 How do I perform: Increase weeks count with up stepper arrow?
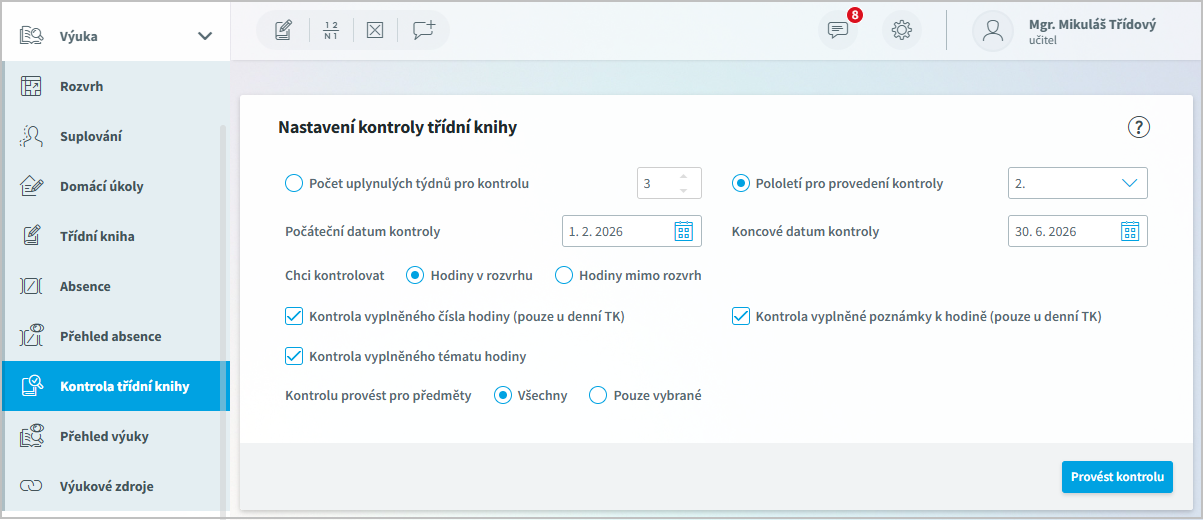click(683, 176)
